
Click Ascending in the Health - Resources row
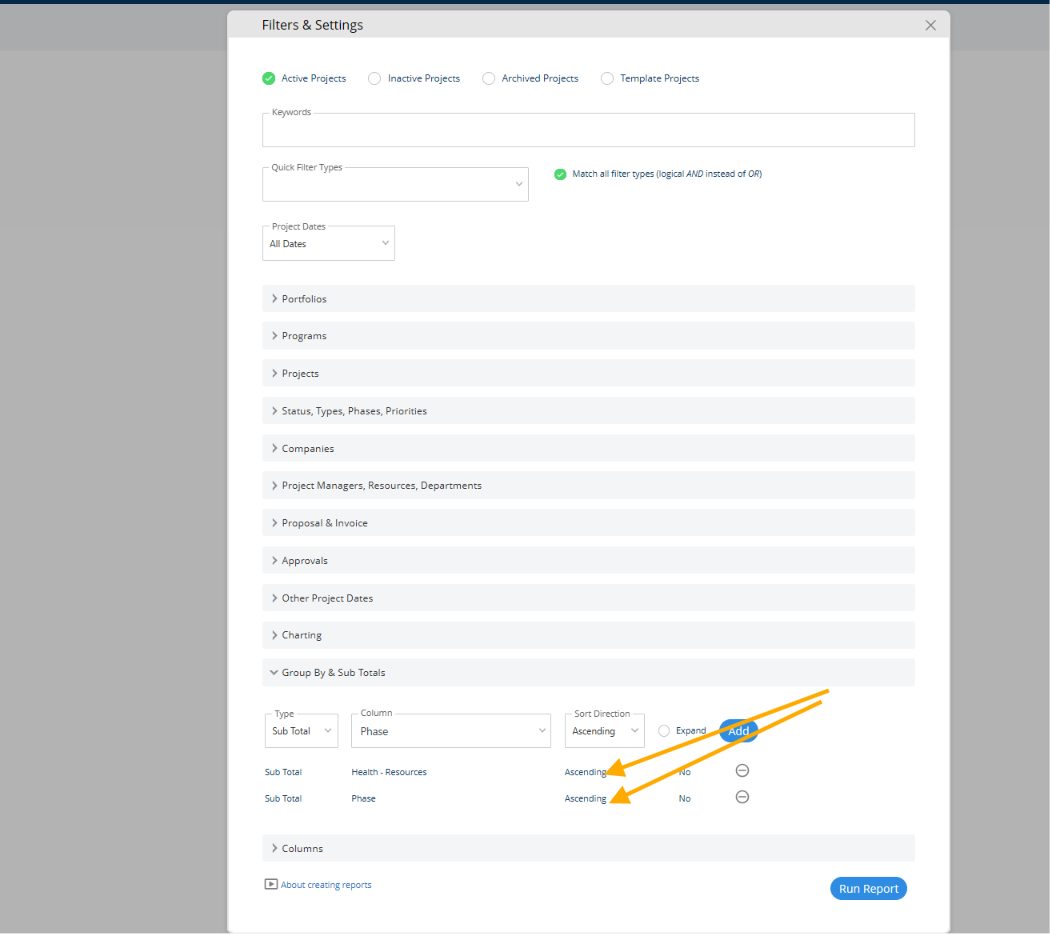tap(585, 772)
